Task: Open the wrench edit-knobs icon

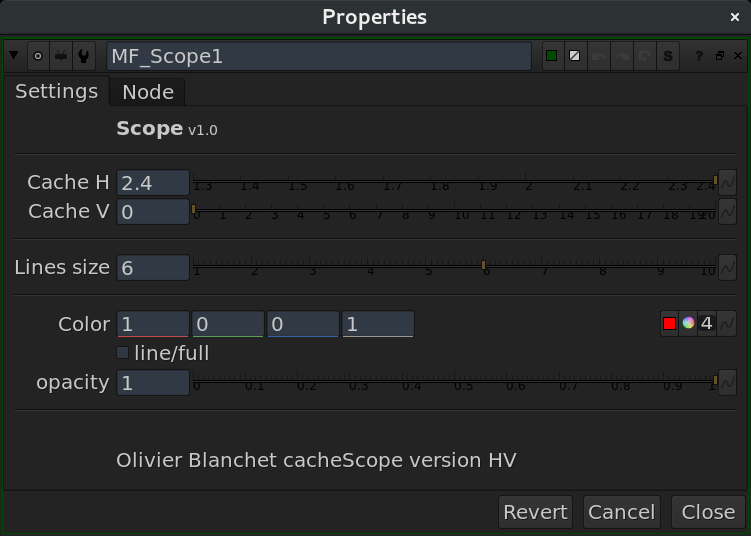Action: pos(83,56)
